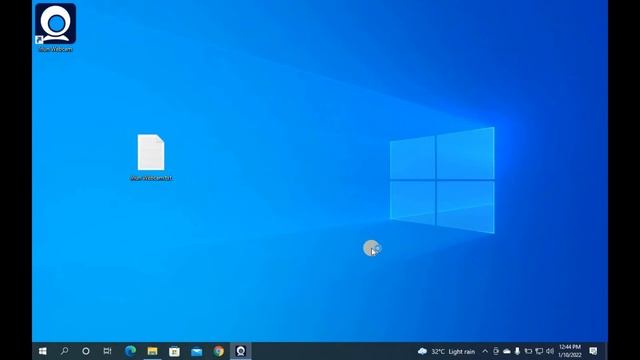The height and width of the screenshot is (360, 640).
Task: Open Microsoft Store from the taskbar
Action: tap(175, 351)
